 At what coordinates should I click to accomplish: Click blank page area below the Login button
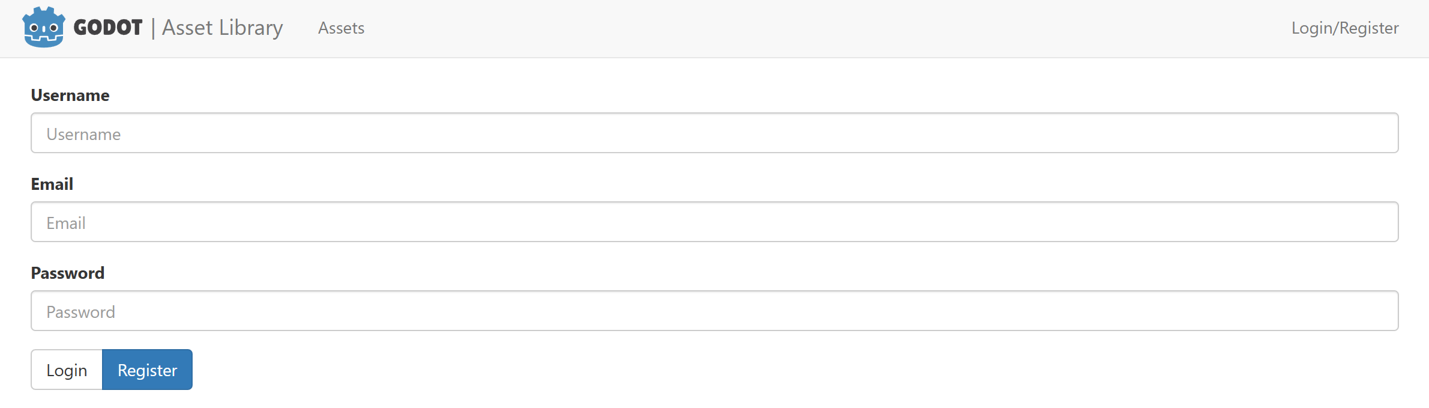[x=66, y=400]
